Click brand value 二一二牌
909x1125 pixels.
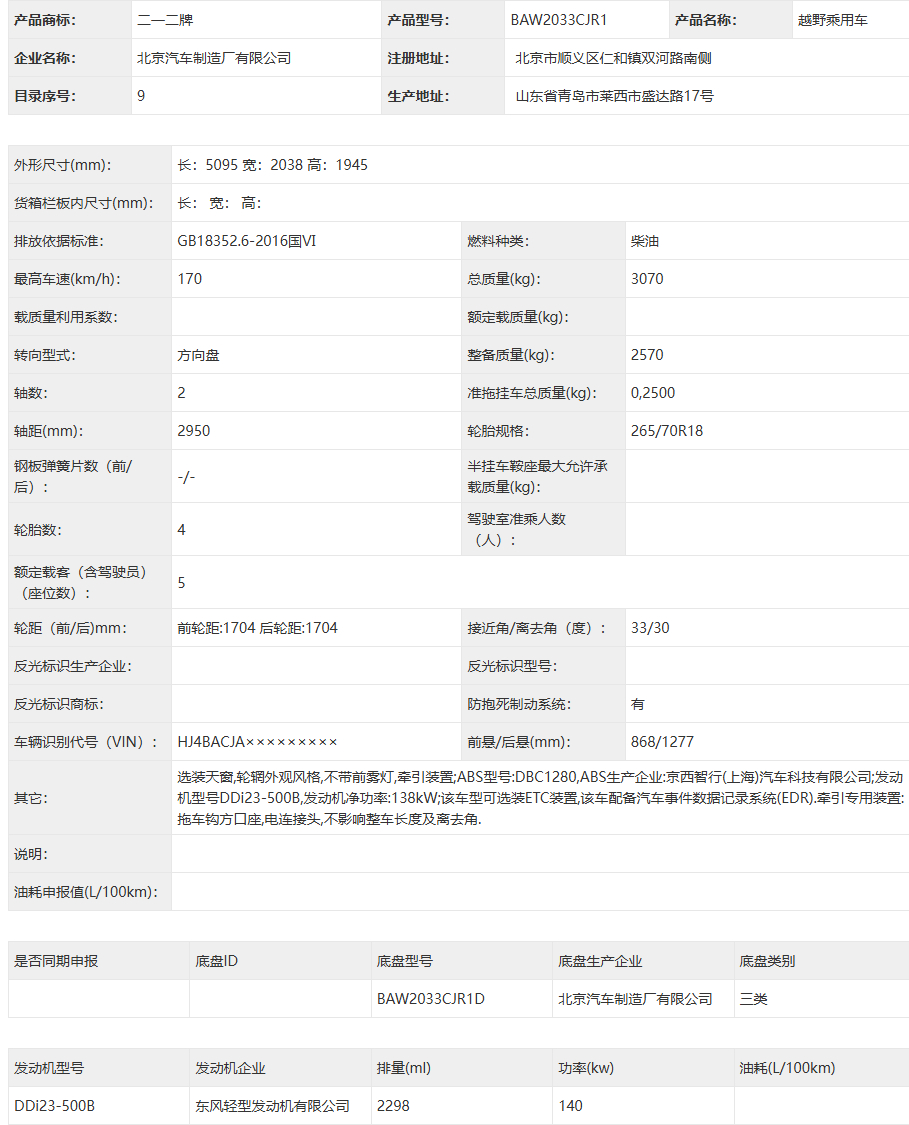pos(165,20)
